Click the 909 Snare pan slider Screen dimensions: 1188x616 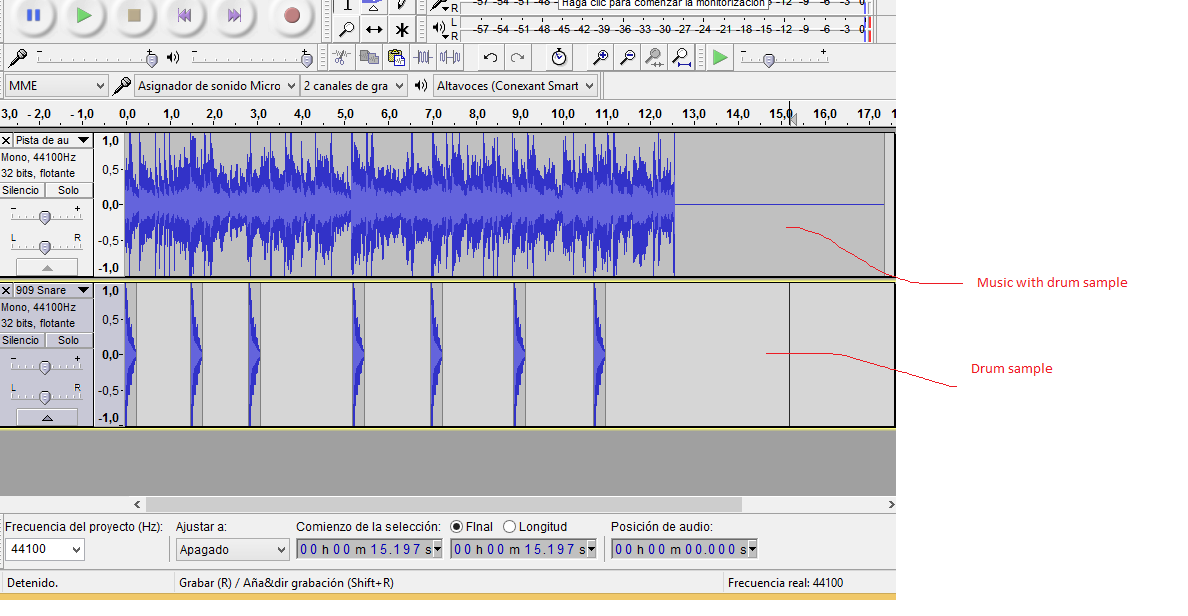(45, 395)
